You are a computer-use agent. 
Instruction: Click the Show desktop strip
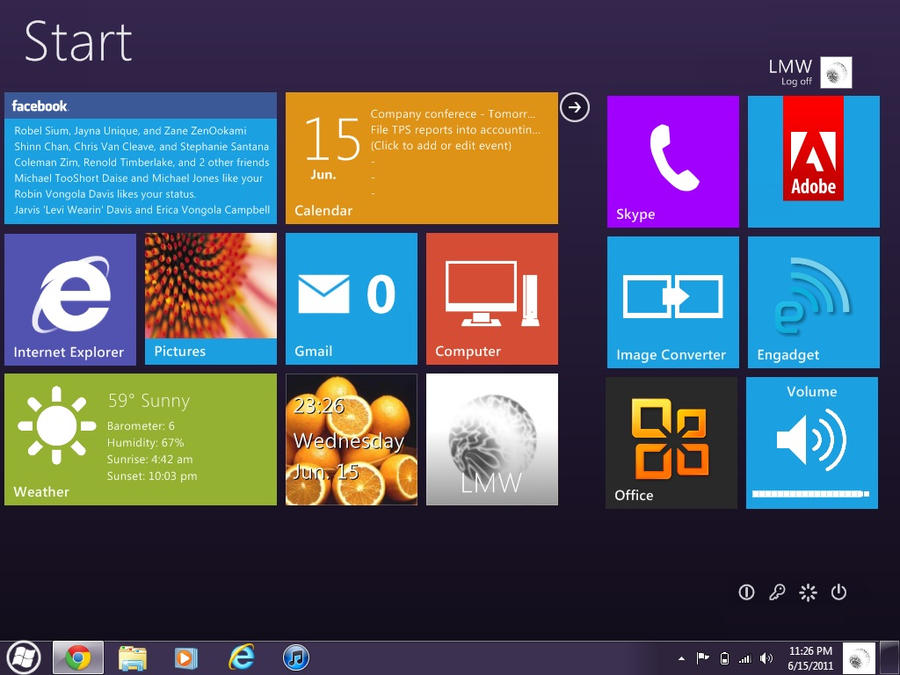[x=890, y=658]
